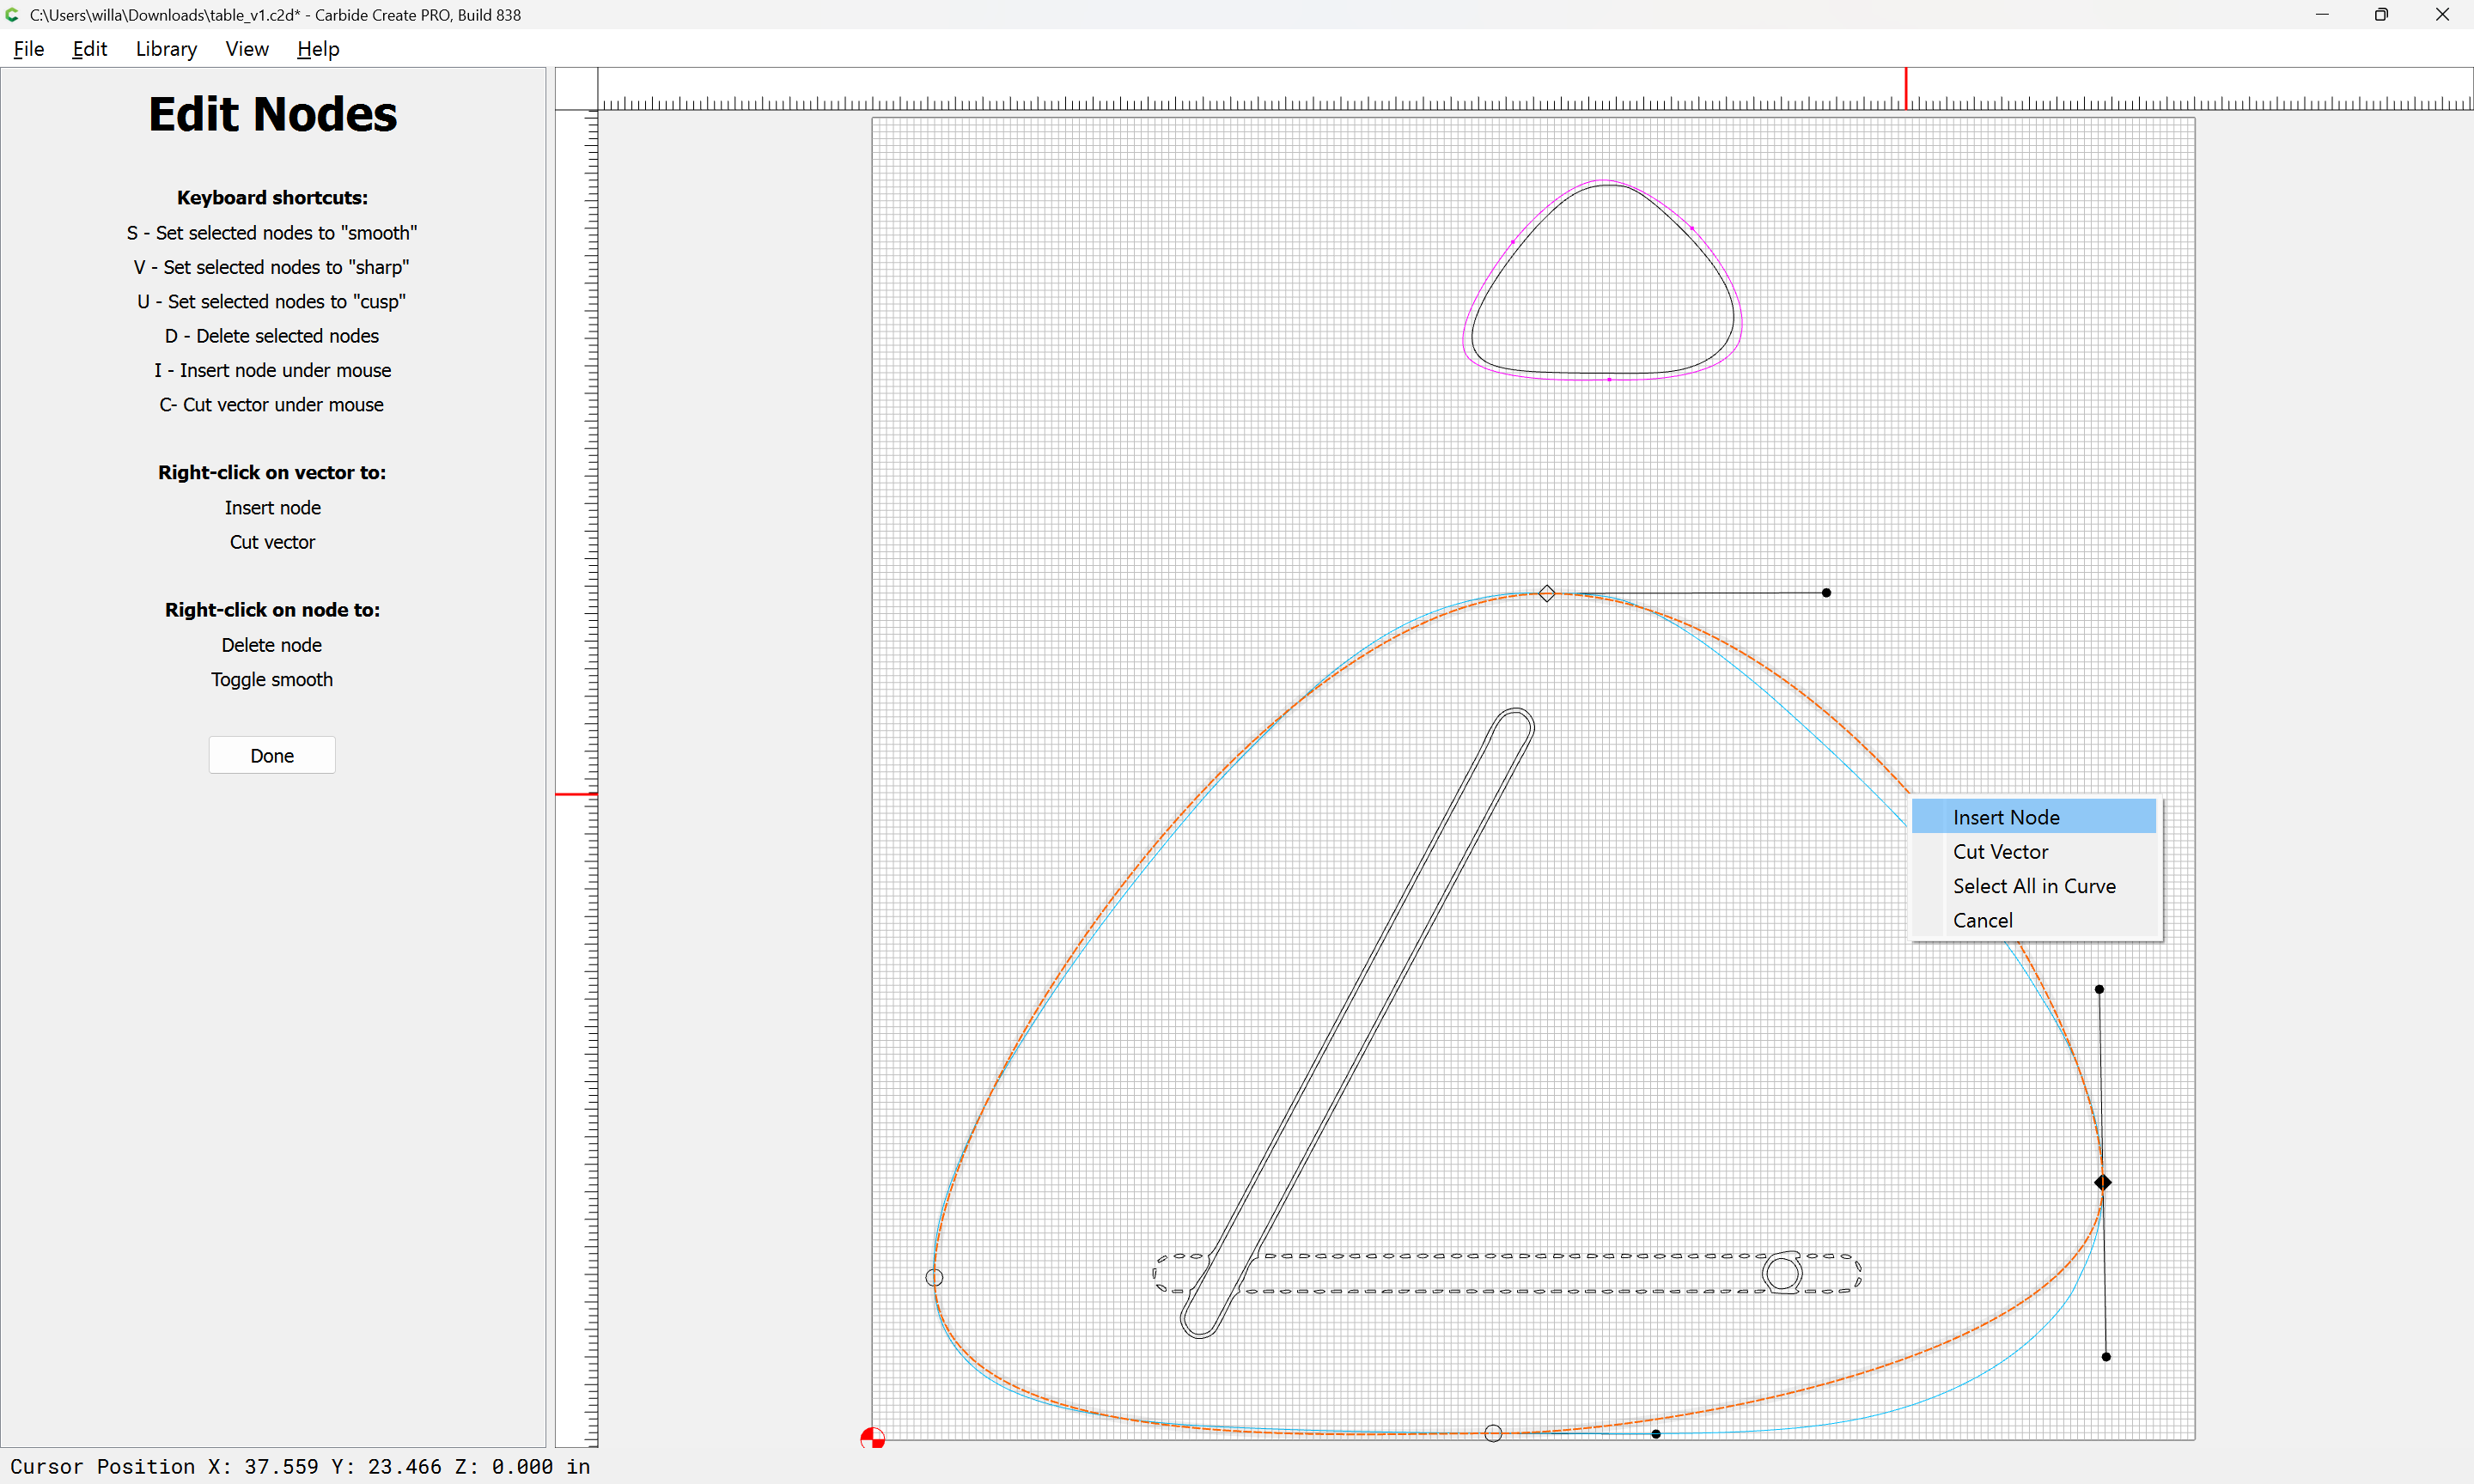Choose Insert Node from context menu
This screenshot has height=1484, width=2474.
[x=2005, y=817]
